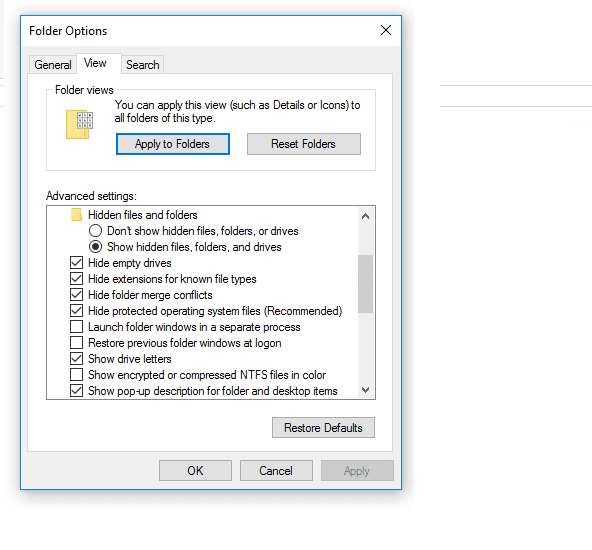Screen dimensions: 592x550
Task: Click the Folder views folder icon
Action: pos(79,125)
